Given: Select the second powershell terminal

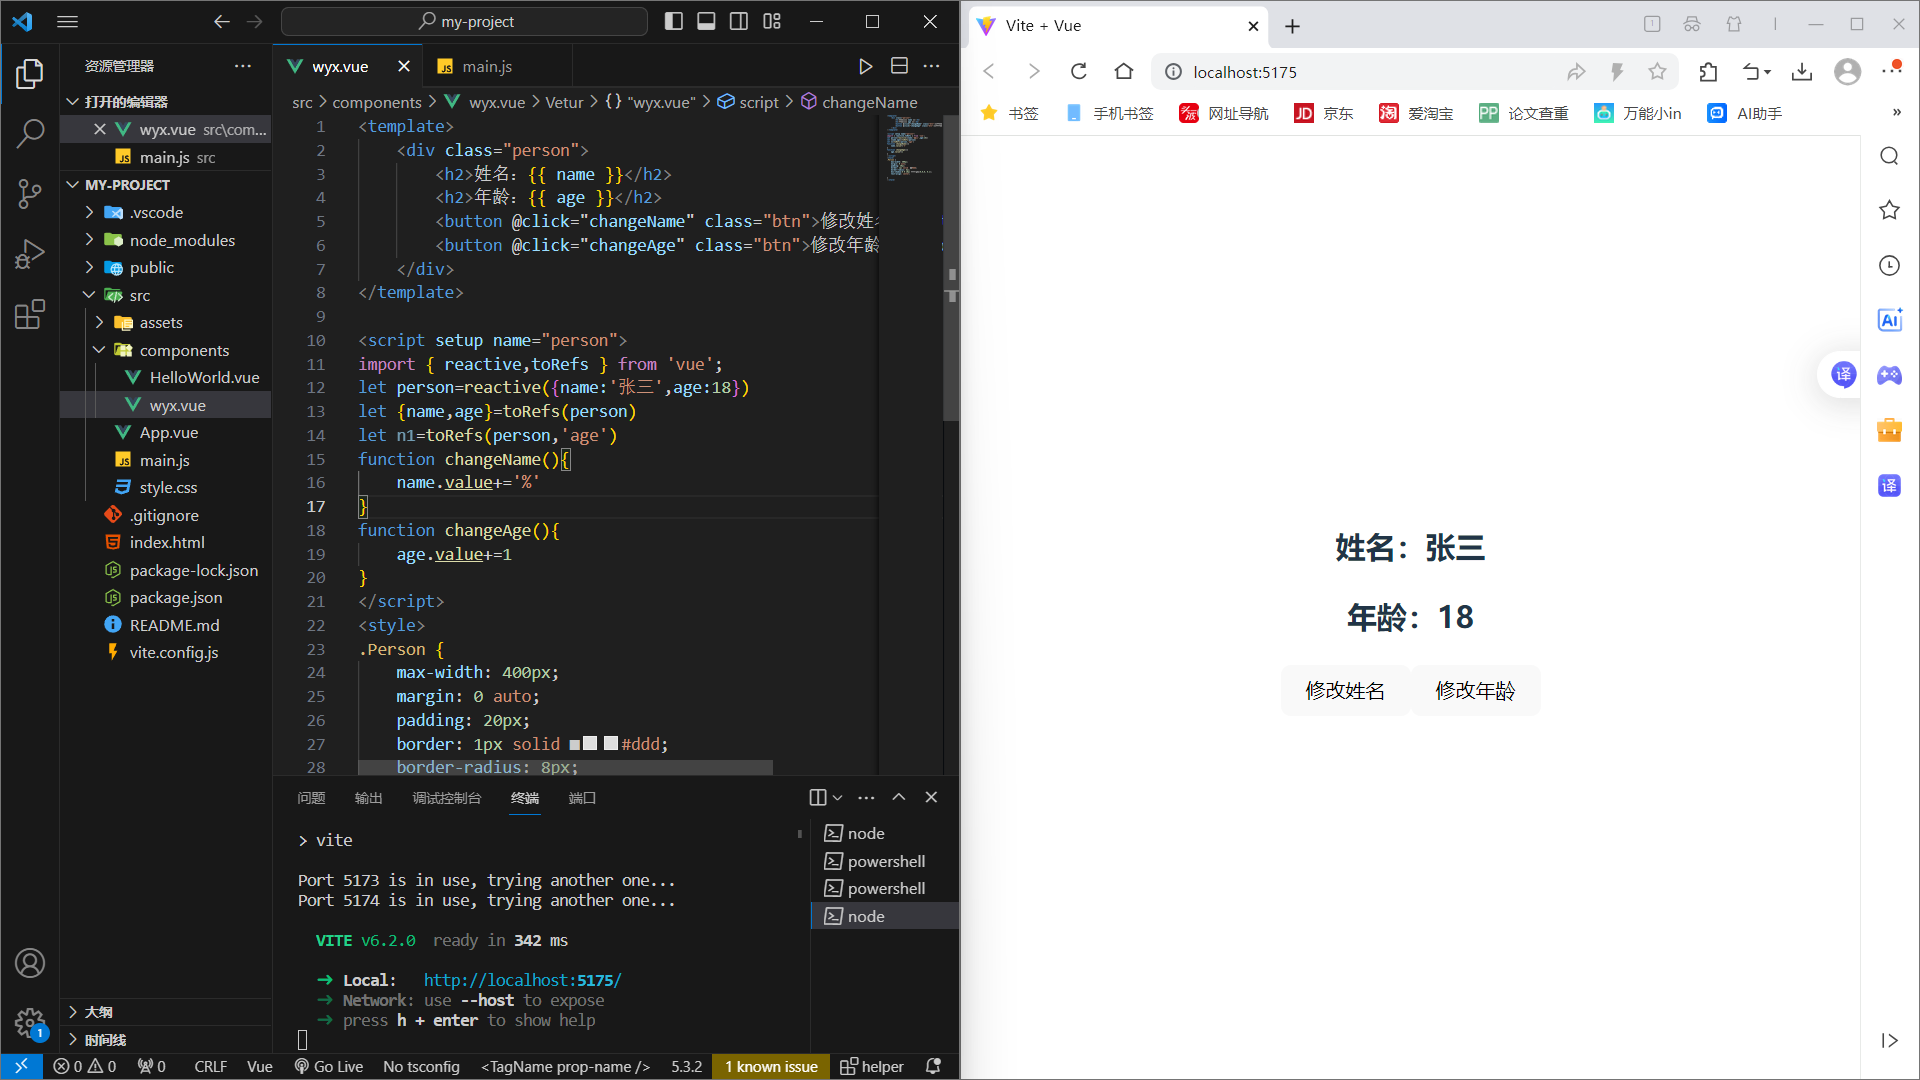Looking at the screenshot, I should click(885, 888).
